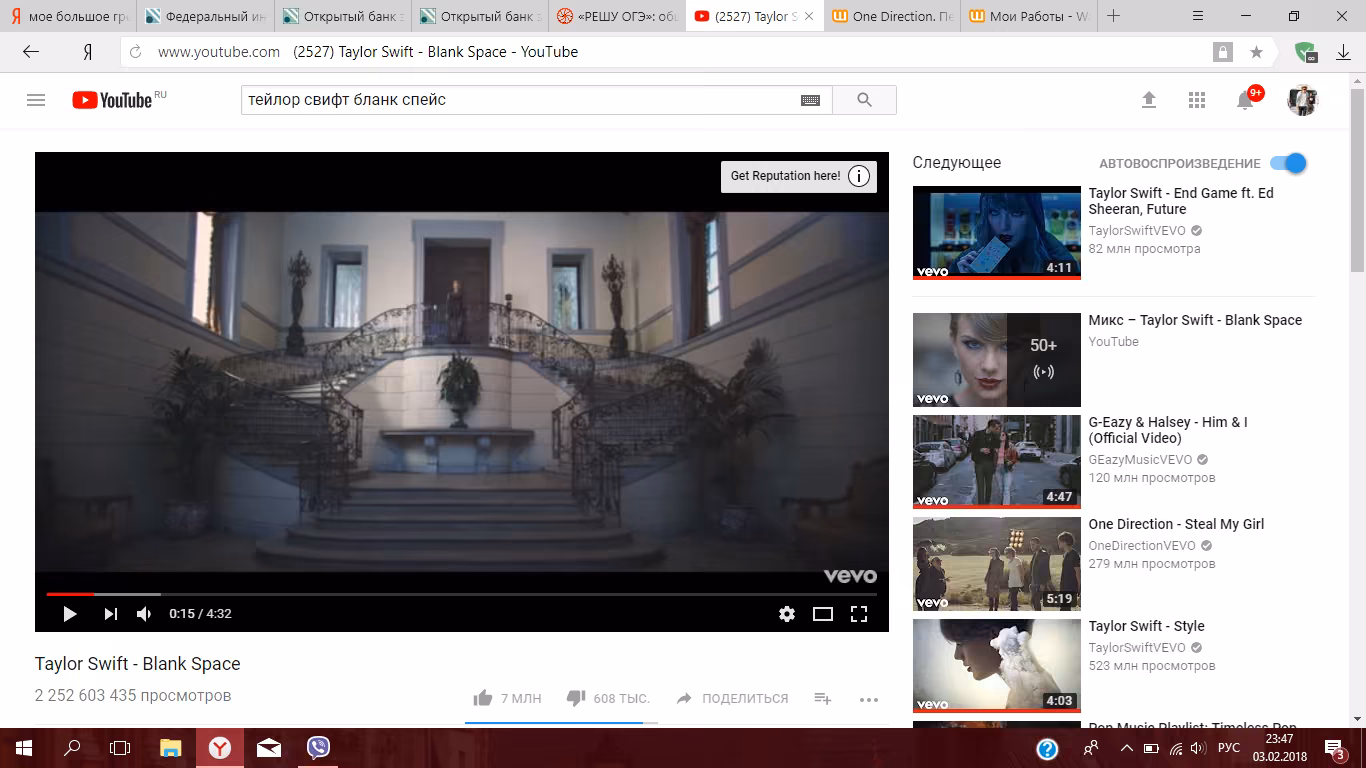
Task: Open the on-screen keyboard in search box
Action: 810,100
